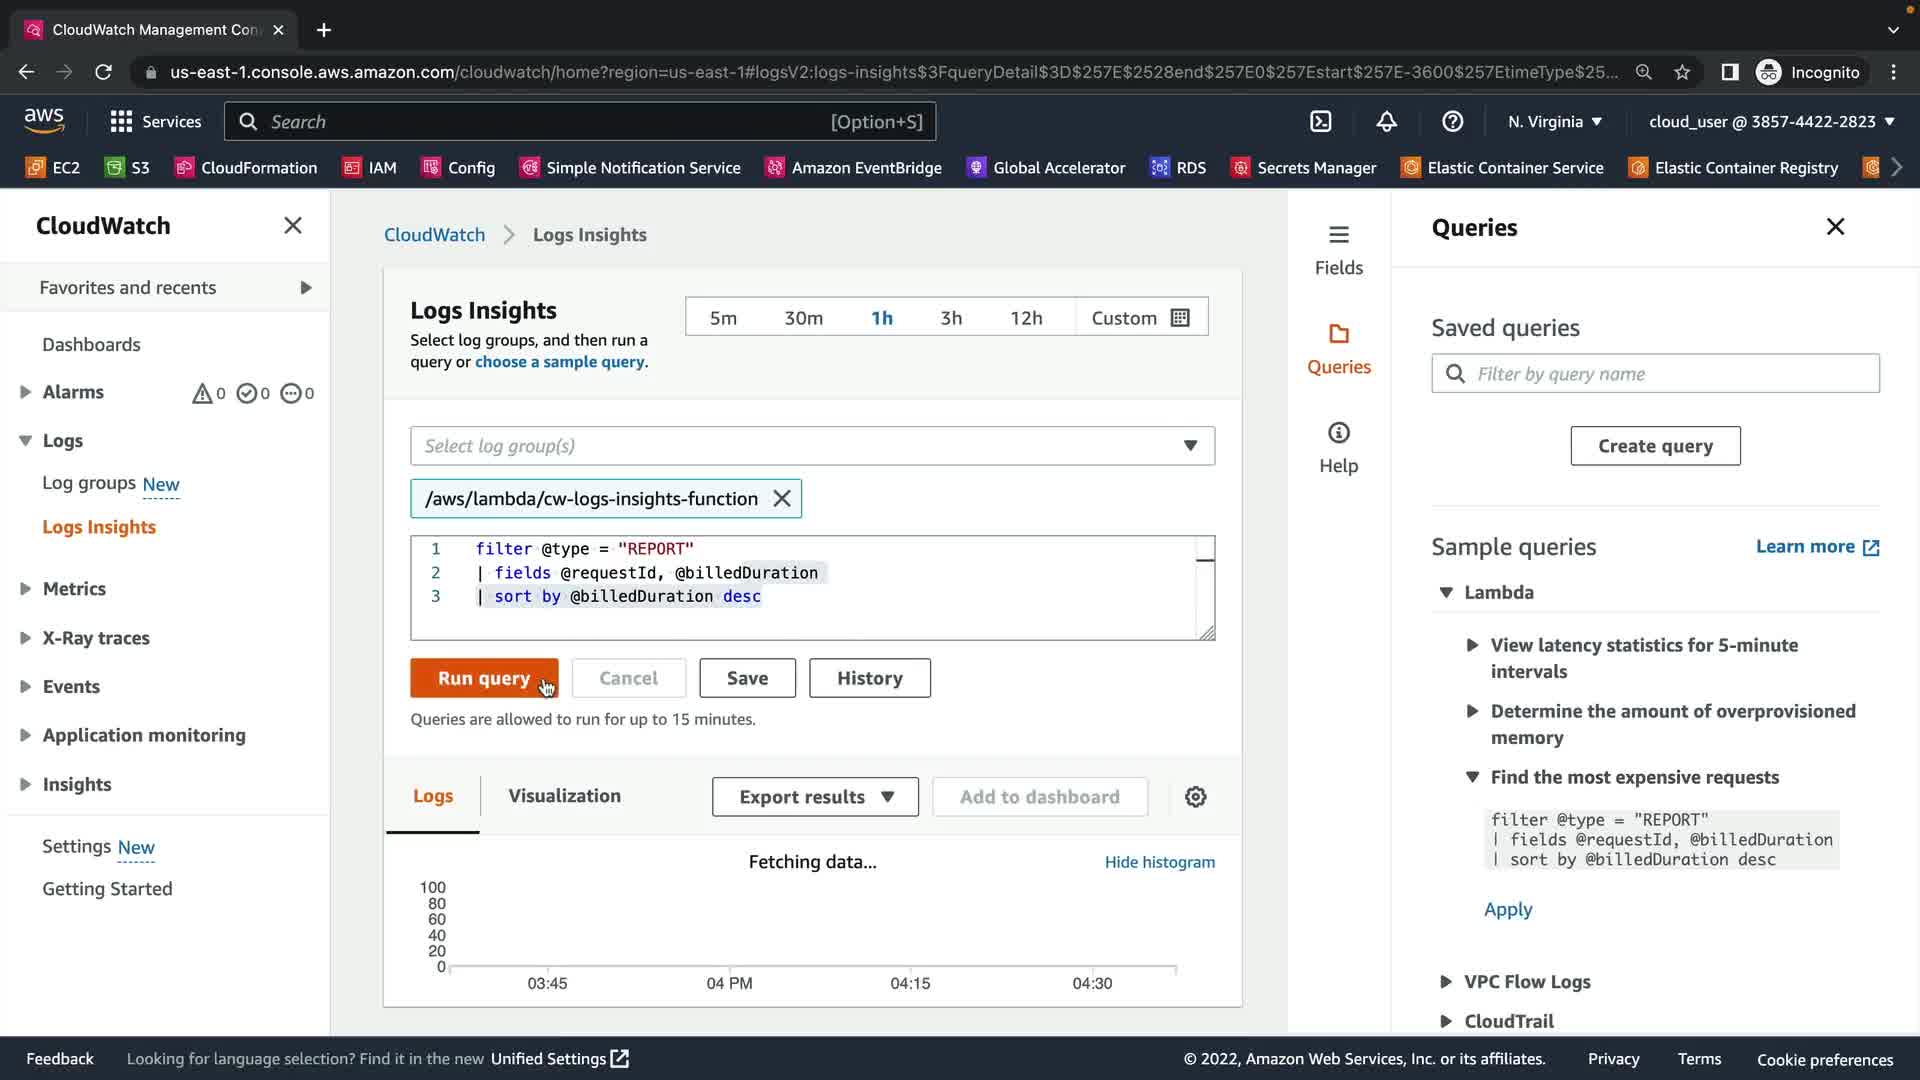Open Log groups in the sidebar

[x=89, y=483]
